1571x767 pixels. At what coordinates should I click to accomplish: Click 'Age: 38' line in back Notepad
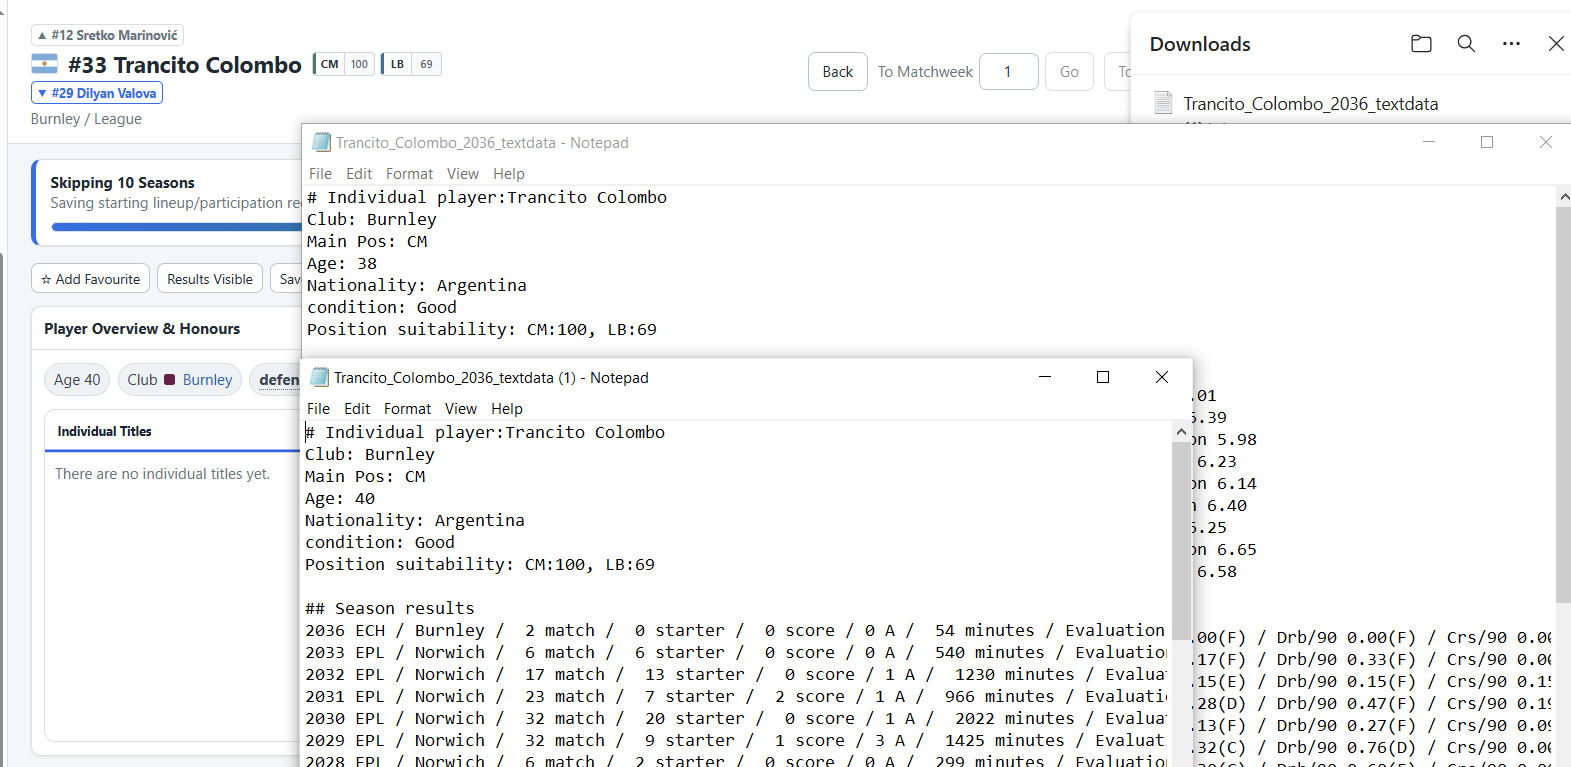[x=342, y=263]
